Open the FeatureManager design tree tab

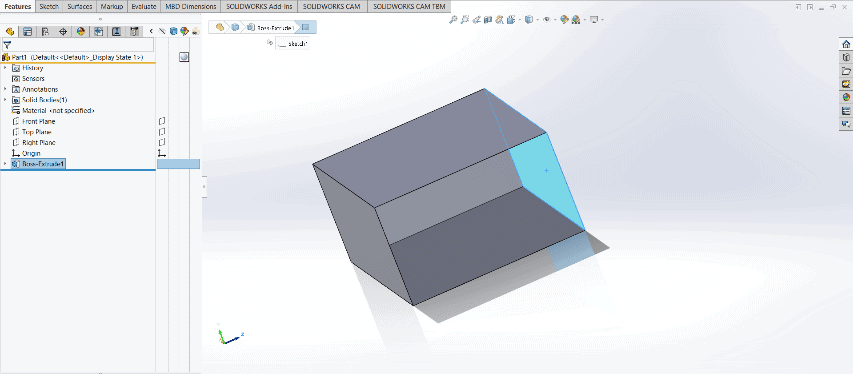[9, 32]
